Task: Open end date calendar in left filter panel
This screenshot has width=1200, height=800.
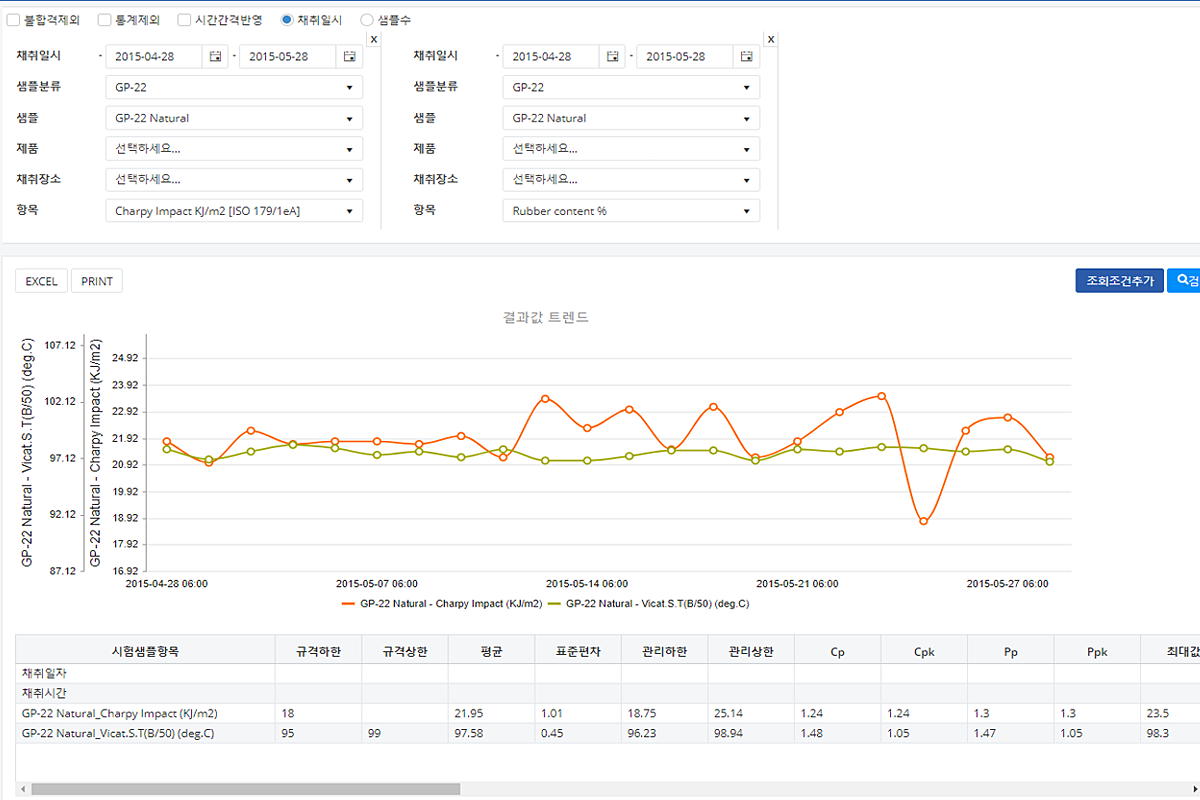Action: [349, 57]
